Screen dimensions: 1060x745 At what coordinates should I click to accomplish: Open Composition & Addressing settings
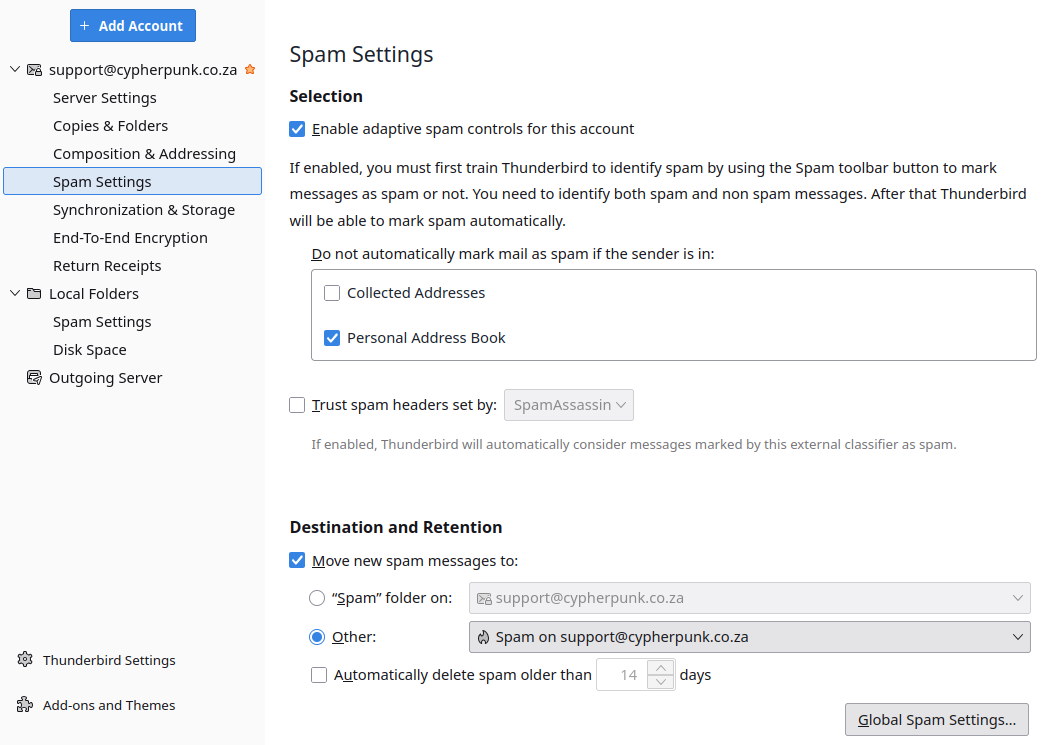point(144,153)
